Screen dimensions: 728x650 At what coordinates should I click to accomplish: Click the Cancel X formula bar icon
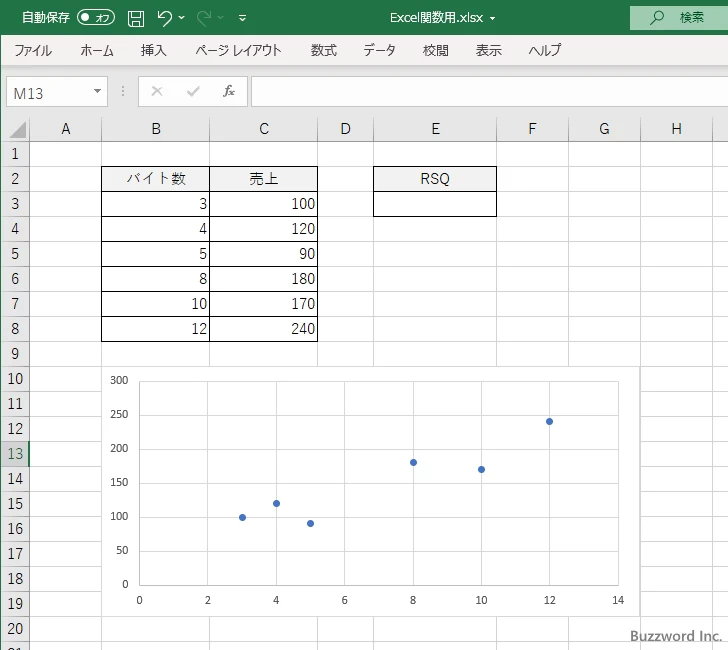[x=157, y=91]
